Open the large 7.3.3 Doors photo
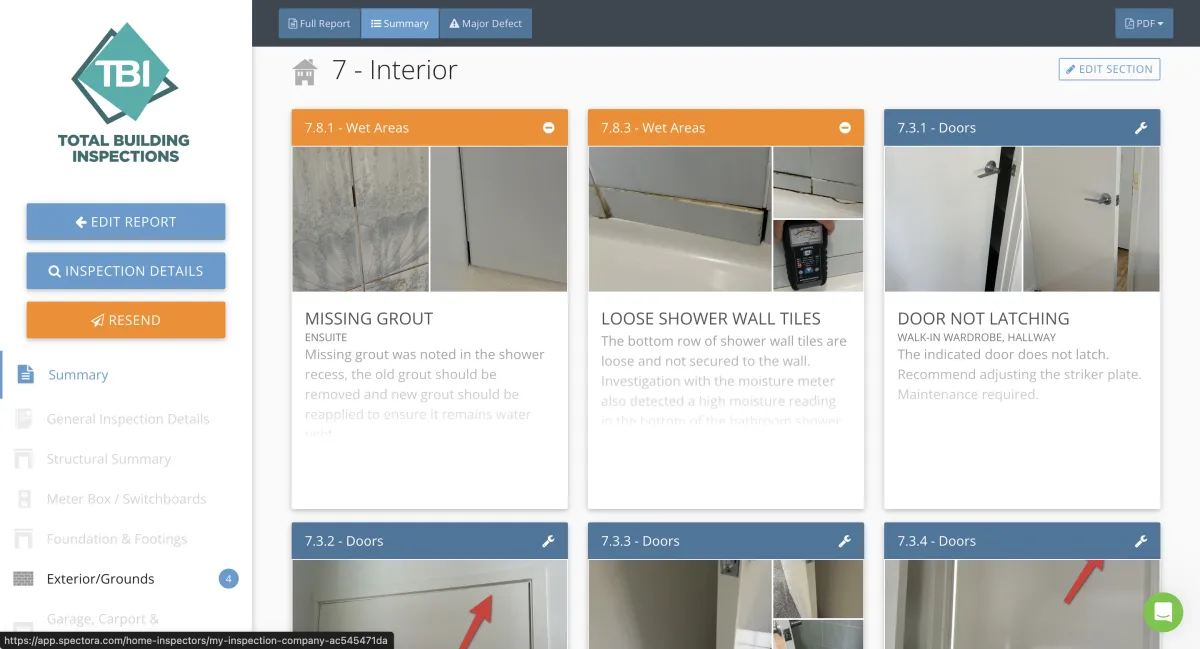The width and height of the screenshot is (1200, 649). pyautogui.click(x=679, y=604)
